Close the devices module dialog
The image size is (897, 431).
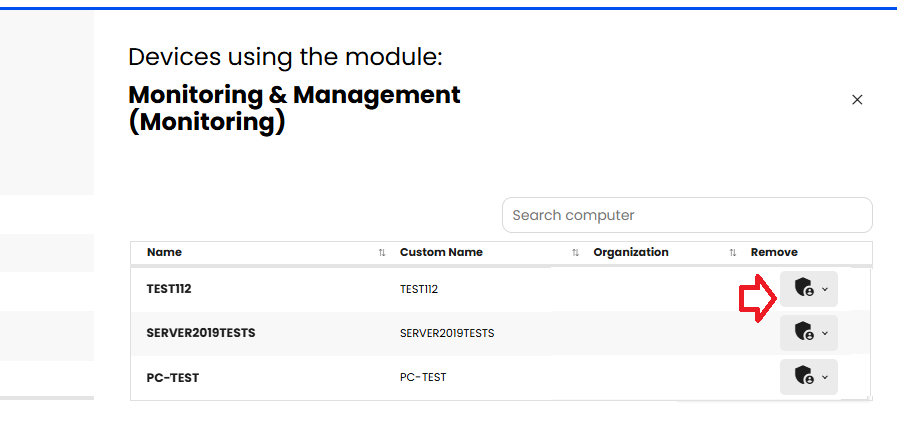[857, 100]
